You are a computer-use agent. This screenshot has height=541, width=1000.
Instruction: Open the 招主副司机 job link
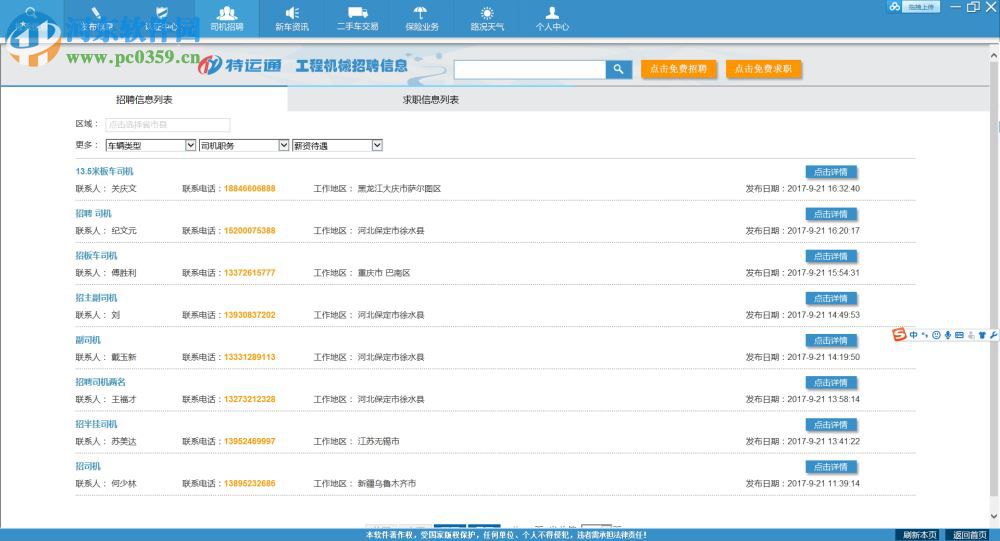(x=96, y=297)
